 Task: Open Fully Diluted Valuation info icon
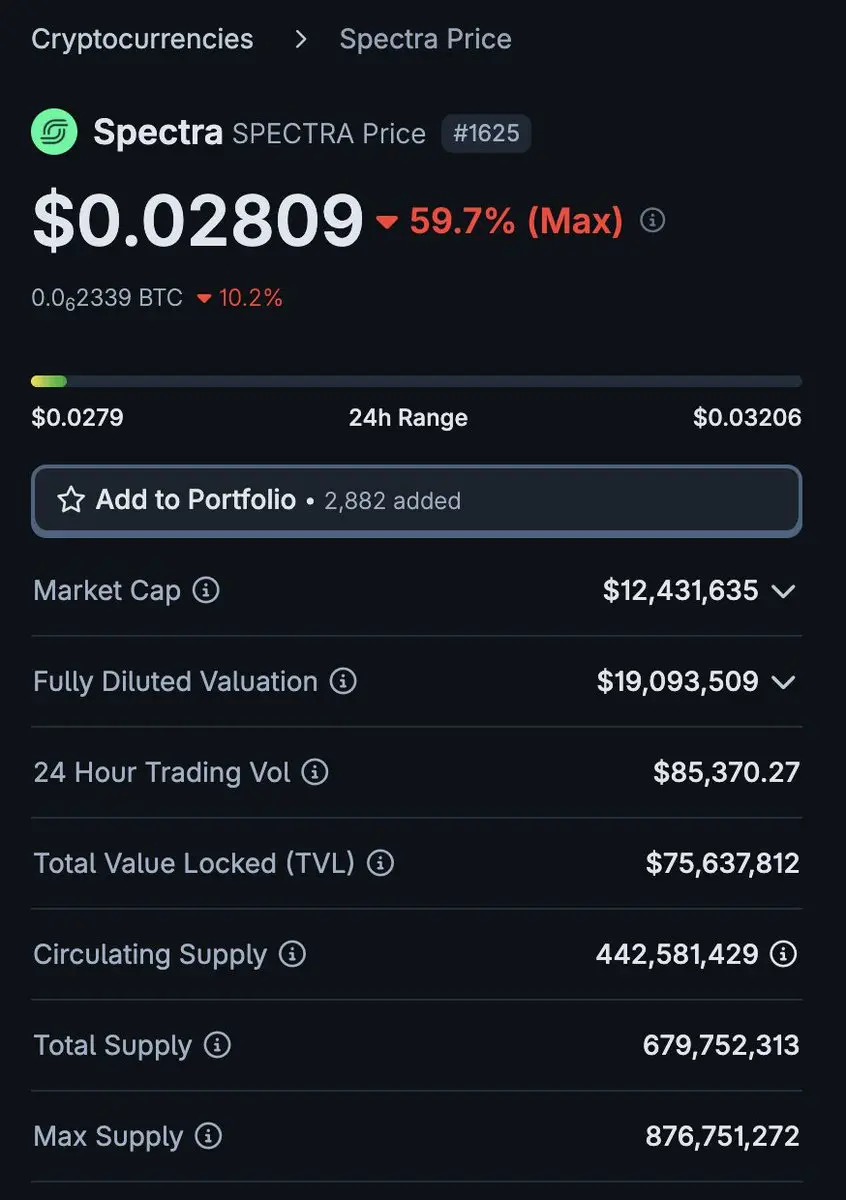[343, 681]
